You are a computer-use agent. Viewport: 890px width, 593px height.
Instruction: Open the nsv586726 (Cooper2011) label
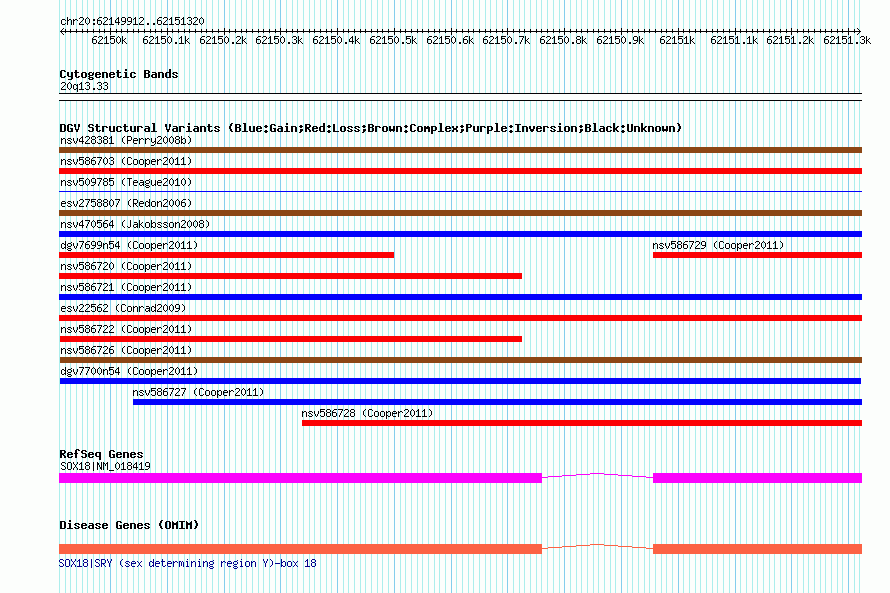[x=126, y=350]
